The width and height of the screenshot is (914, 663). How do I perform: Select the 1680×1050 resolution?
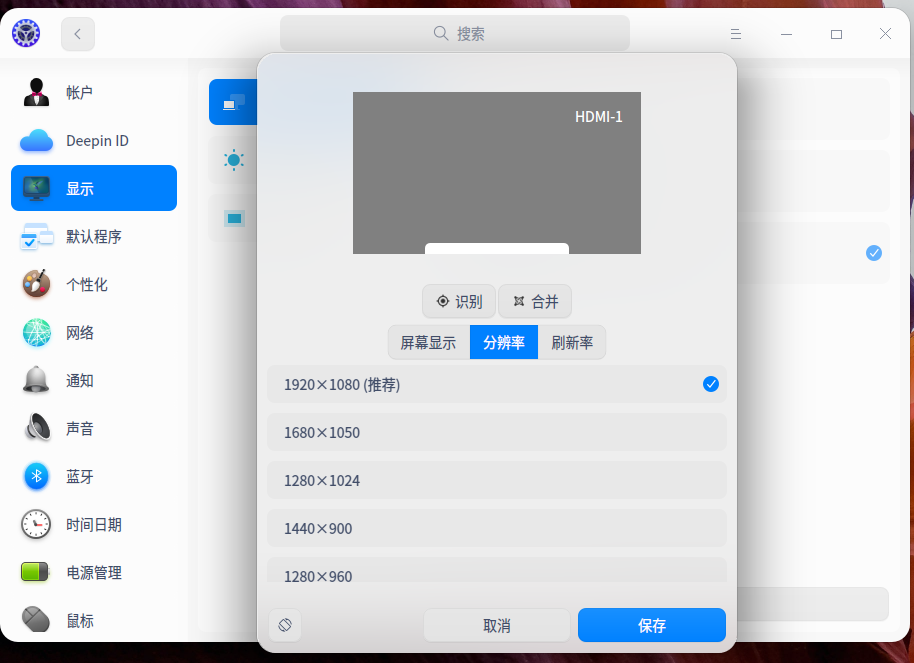[496, 432]
